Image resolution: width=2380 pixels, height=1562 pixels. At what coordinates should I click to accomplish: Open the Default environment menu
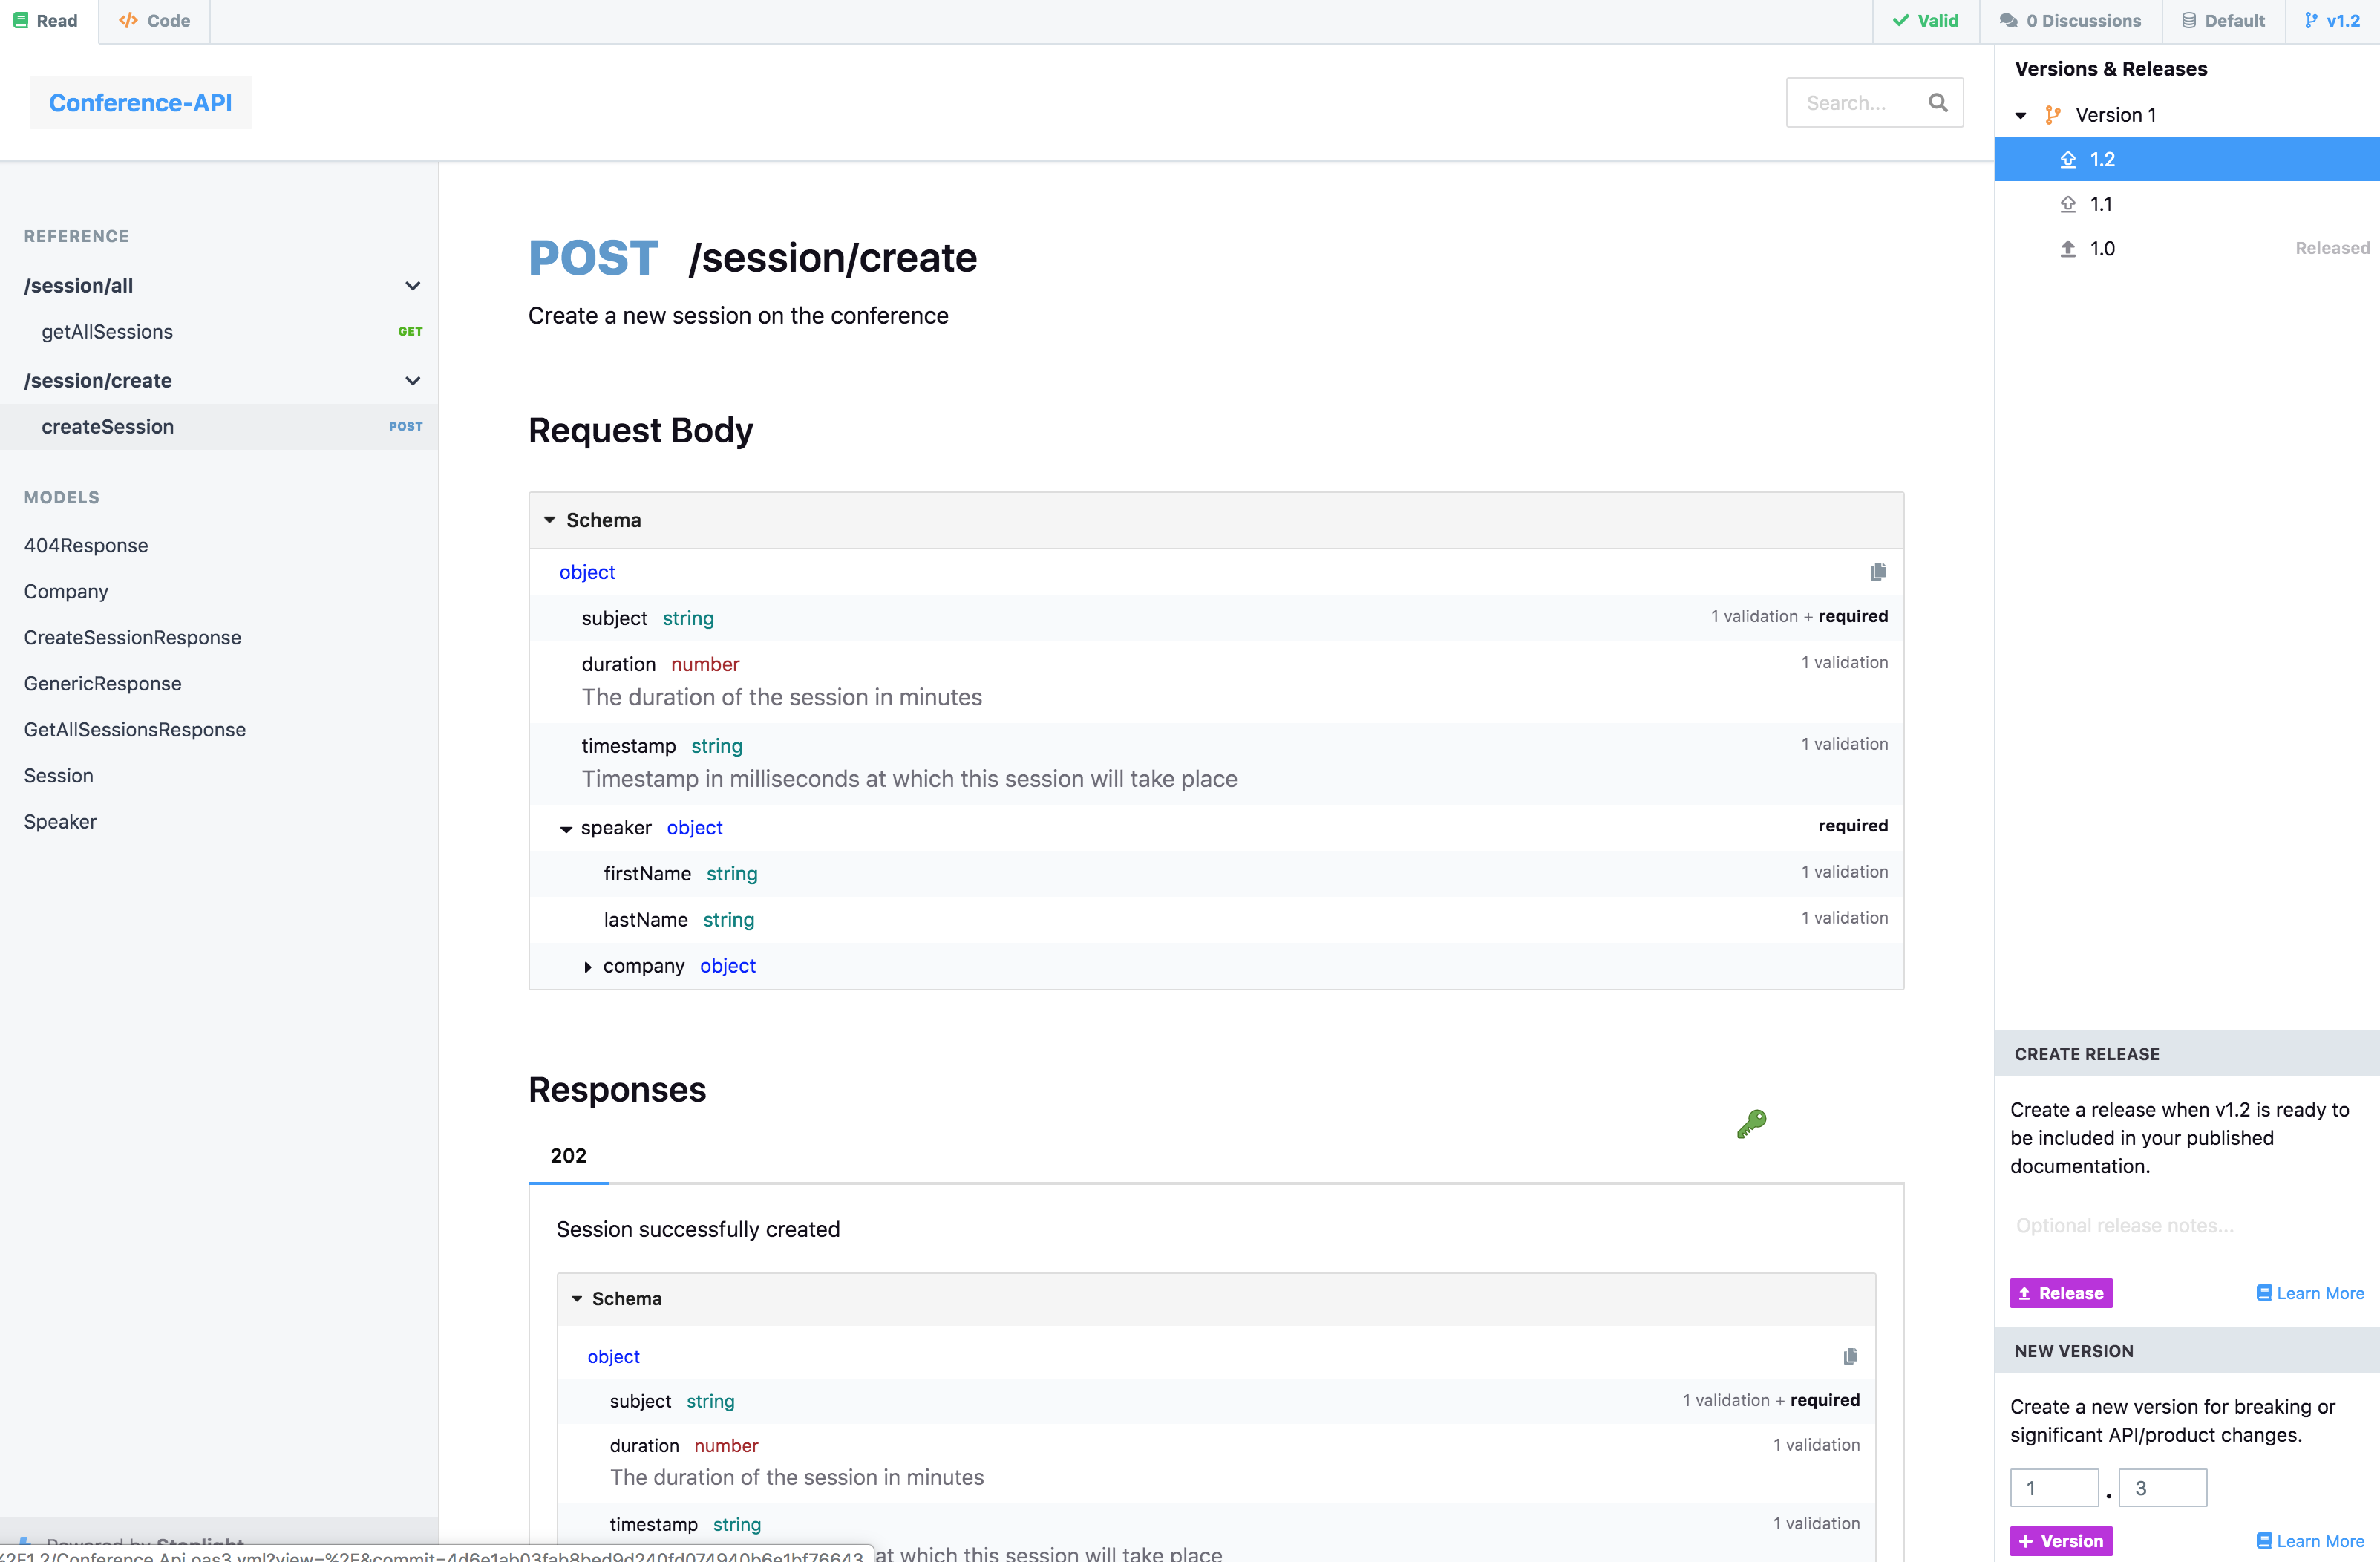click(x=2224, y=21)
